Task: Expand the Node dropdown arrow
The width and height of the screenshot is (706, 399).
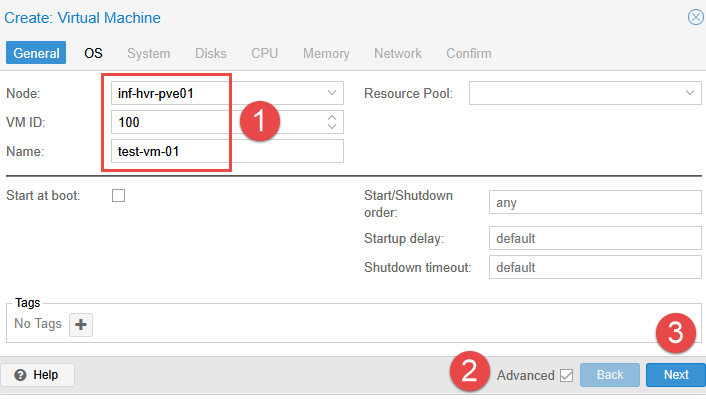Action: (x=332, y=93)
